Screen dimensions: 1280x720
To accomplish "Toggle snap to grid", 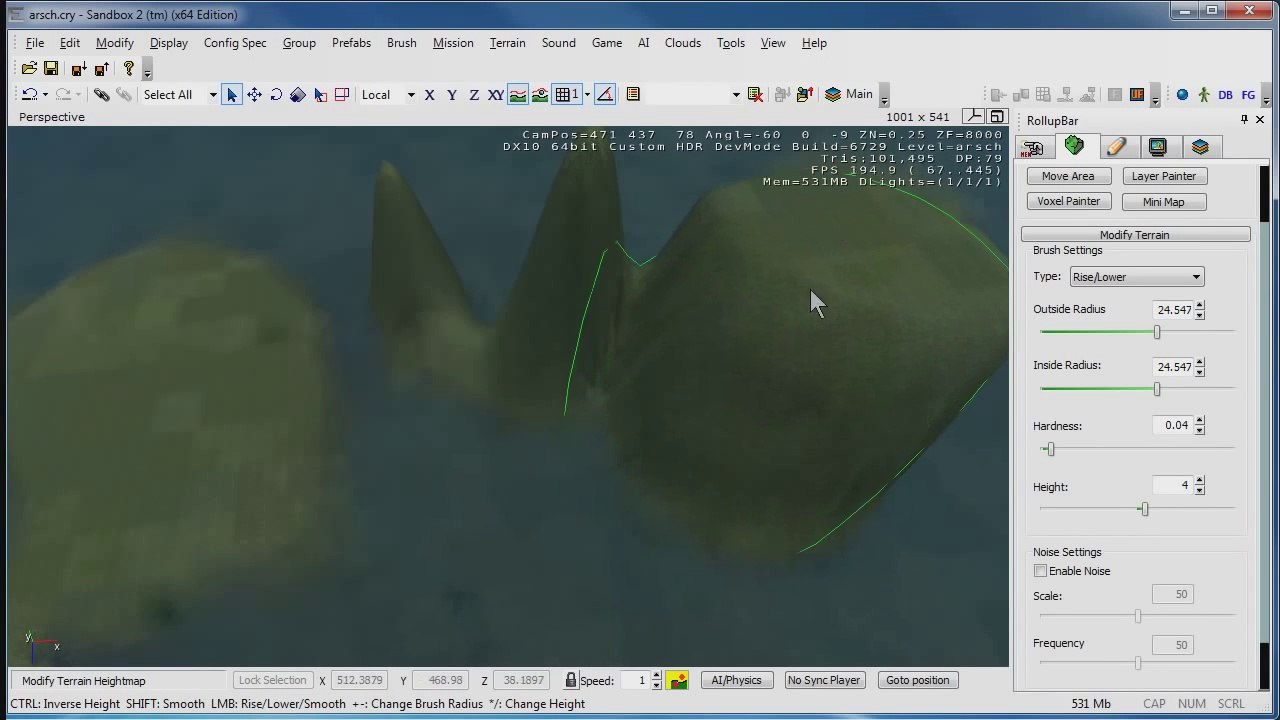I will 567,95.
